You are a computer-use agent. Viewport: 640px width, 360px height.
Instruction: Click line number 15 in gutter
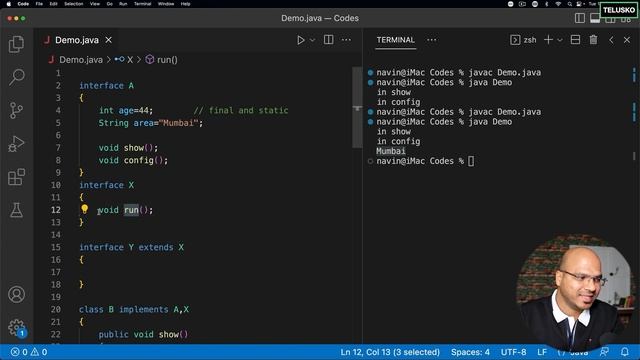click(x=56, y=247)
